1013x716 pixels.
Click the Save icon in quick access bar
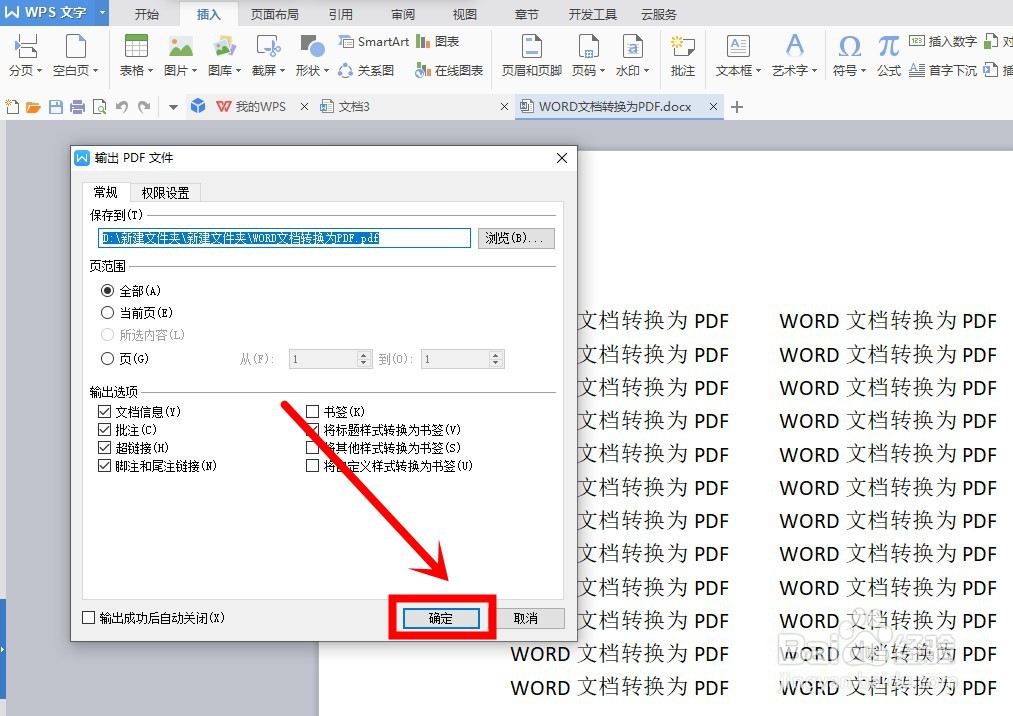point(55,106)
